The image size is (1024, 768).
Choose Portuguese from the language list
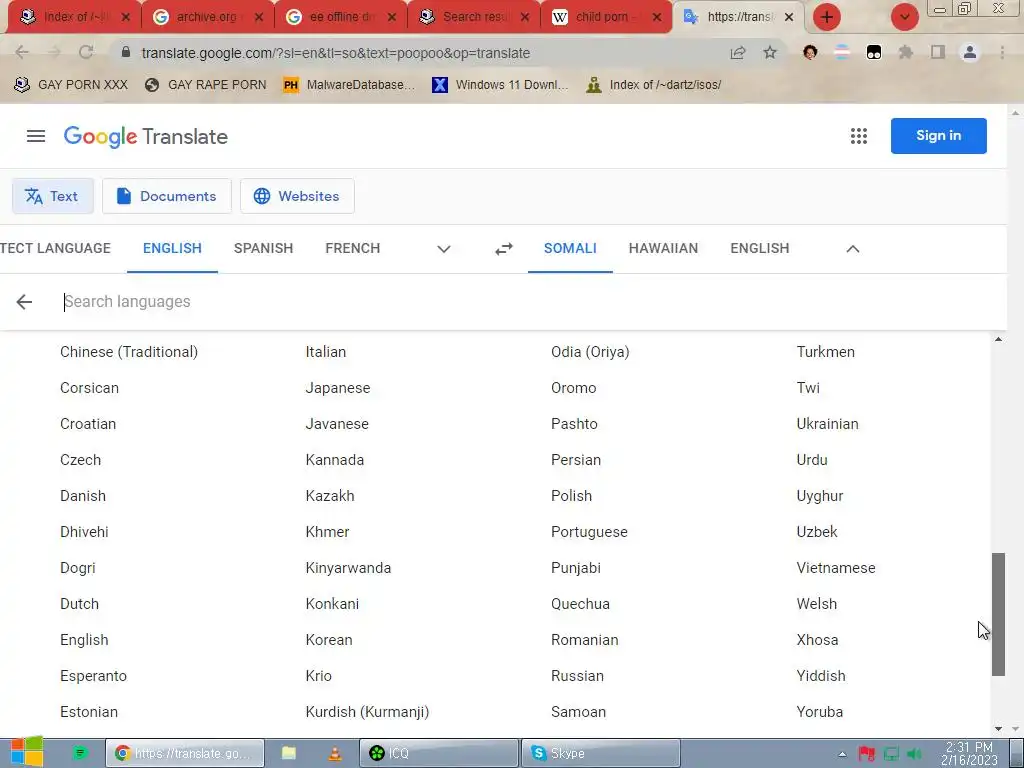tap(589, 532)
